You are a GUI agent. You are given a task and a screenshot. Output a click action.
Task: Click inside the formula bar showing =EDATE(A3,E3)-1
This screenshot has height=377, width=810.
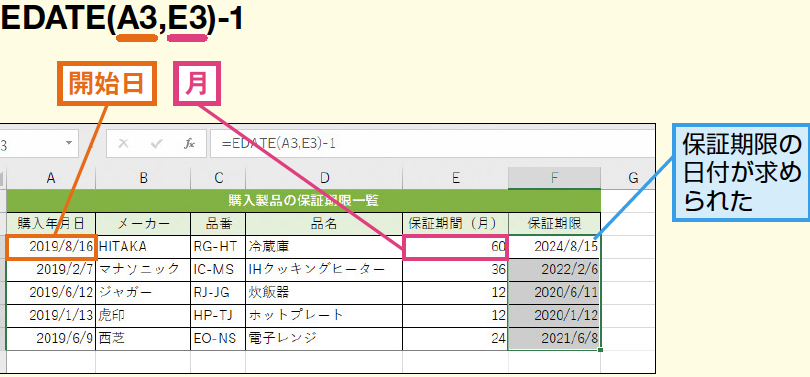click(x=432, y=144)
